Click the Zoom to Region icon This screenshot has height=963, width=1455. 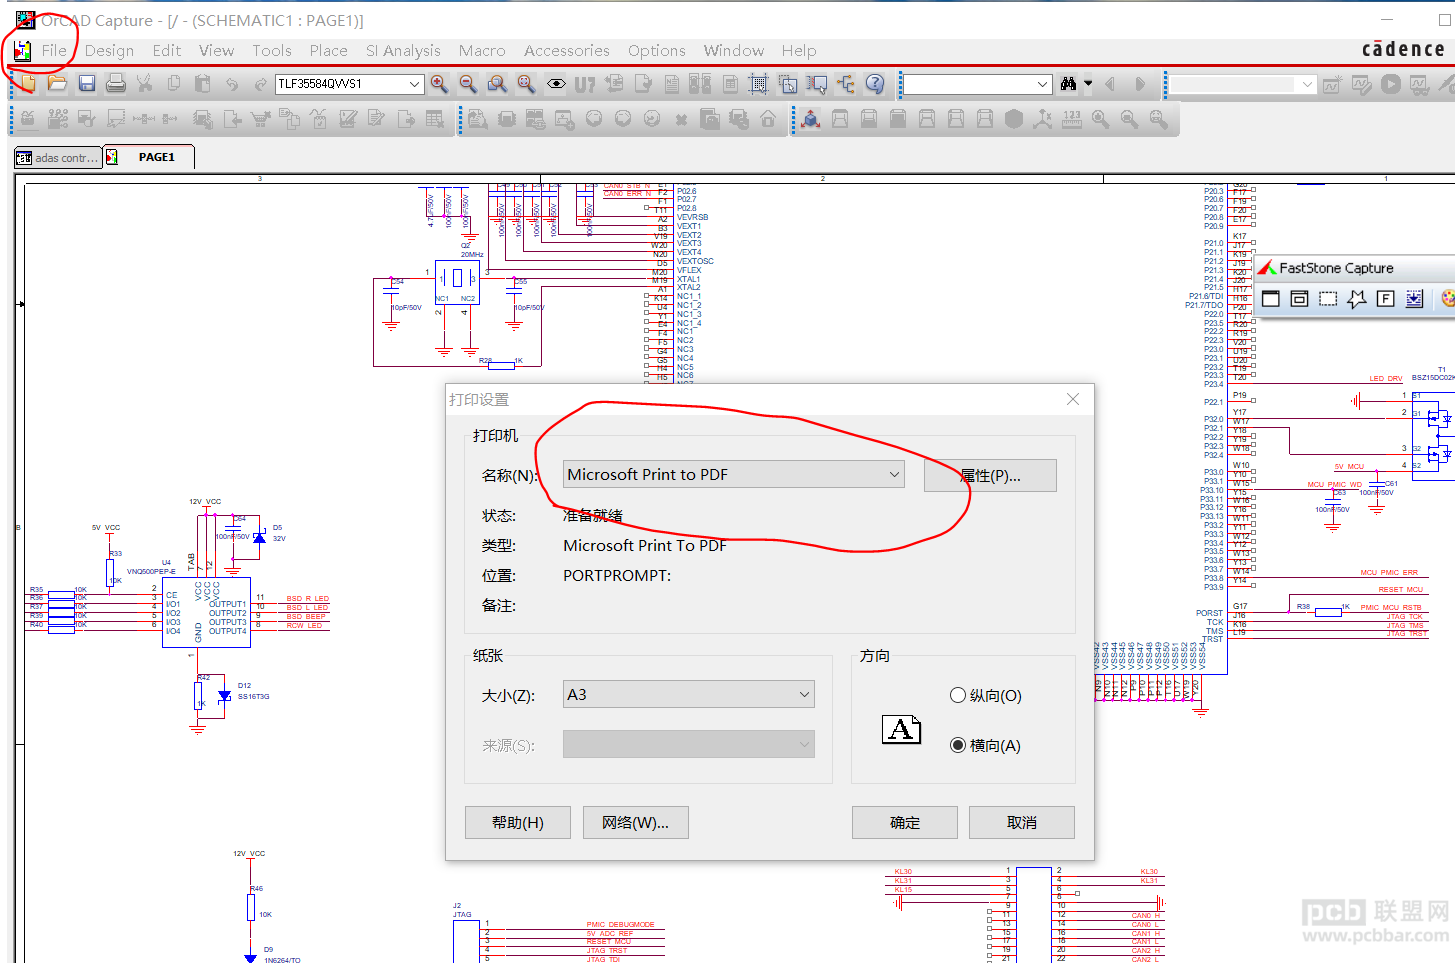coord(497,84)
